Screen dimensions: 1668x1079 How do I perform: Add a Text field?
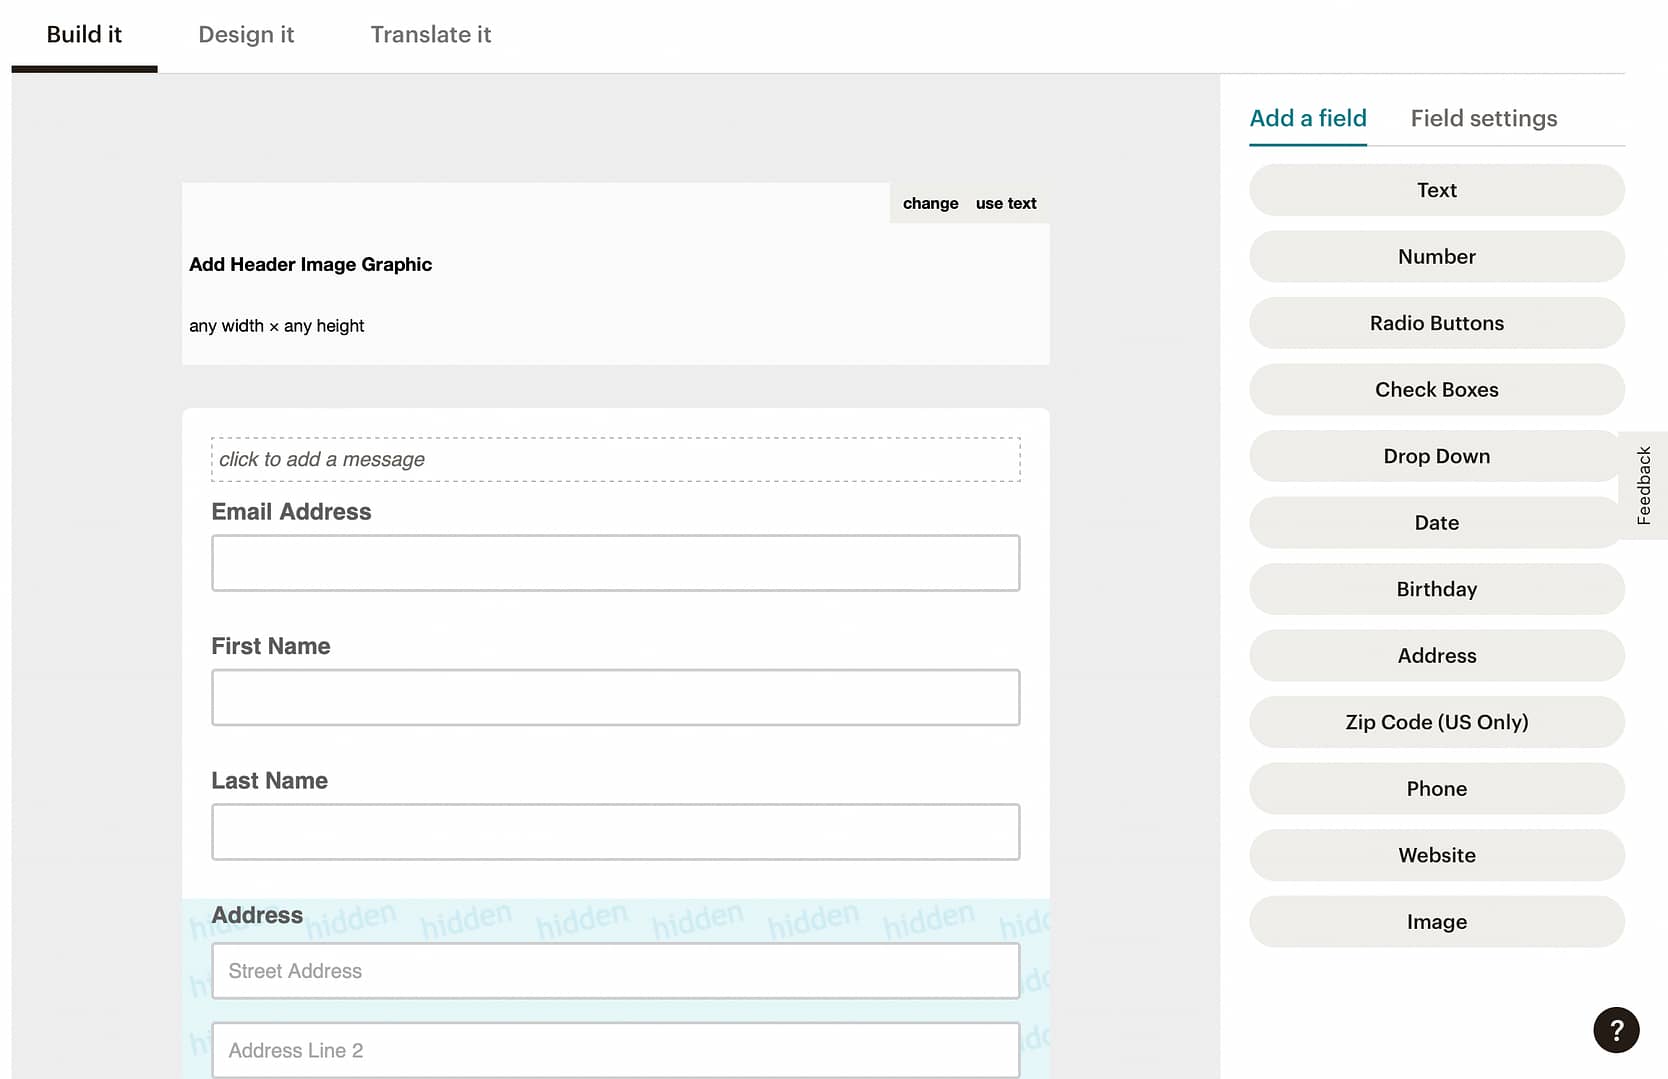pos(1437,190)
